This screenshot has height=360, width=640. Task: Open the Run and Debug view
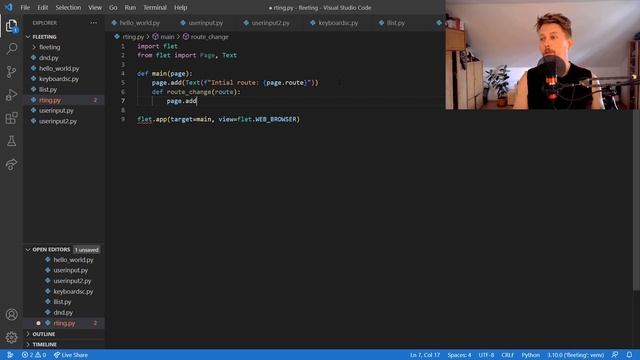[11, 95]
